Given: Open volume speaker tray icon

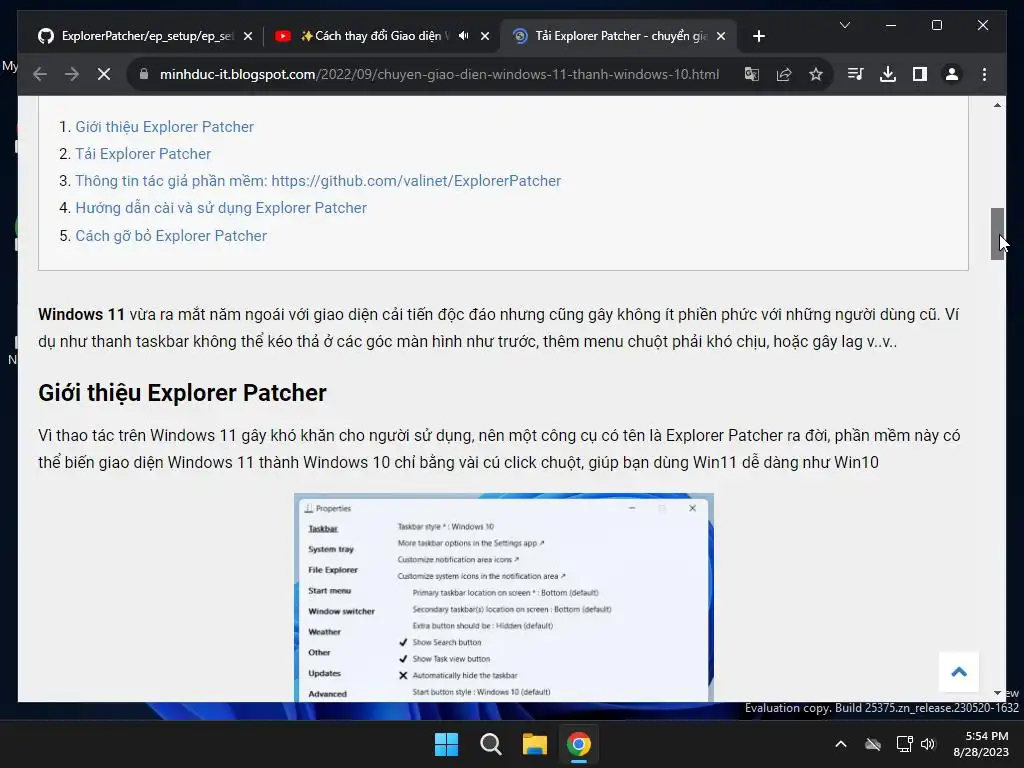Looking at the screenshot, I should coord(928,744).
